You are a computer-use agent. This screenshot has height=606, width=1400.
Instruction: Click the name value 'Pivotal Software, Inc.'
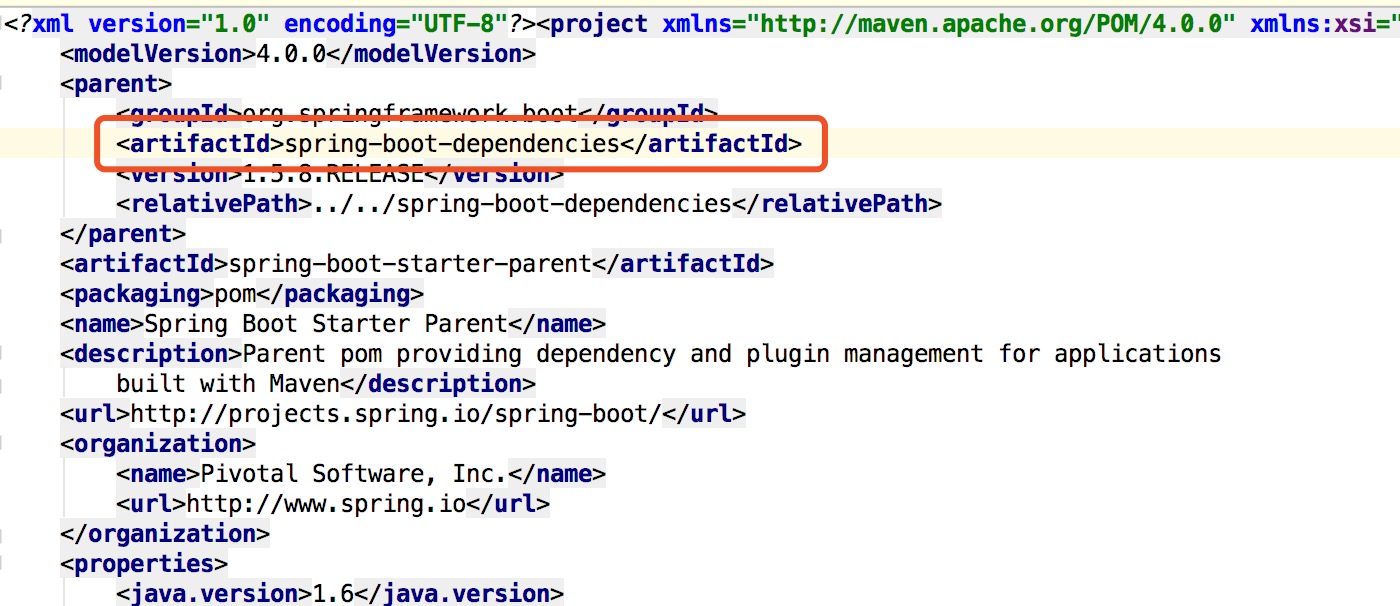coord(354,474)
